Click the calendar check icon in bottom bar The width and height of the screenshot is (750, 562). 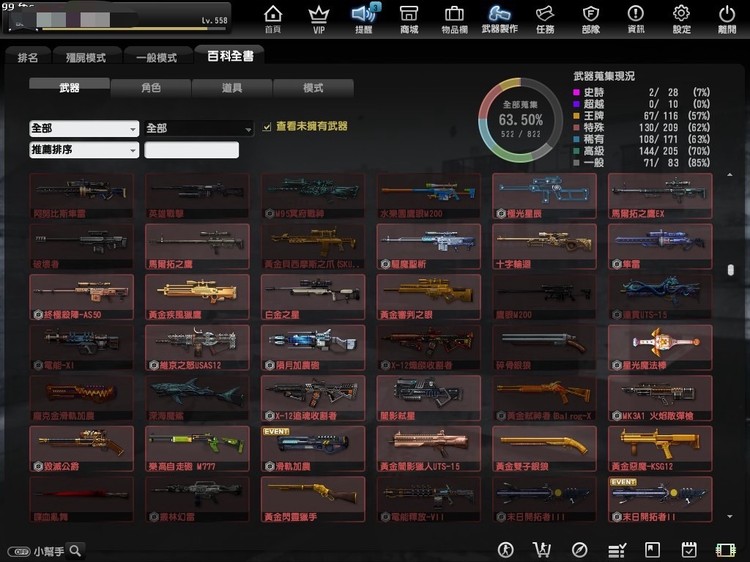point(689,550)
